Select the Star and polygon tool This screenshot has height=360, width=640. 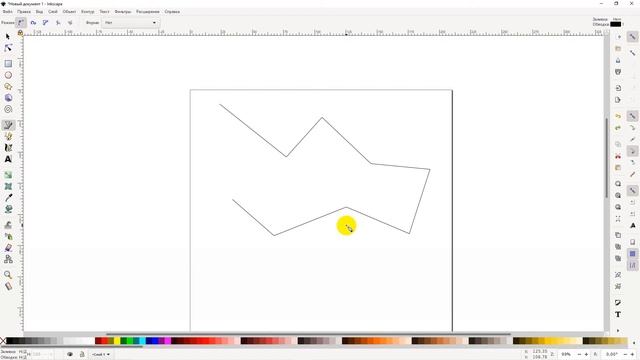tap(8, 87)
